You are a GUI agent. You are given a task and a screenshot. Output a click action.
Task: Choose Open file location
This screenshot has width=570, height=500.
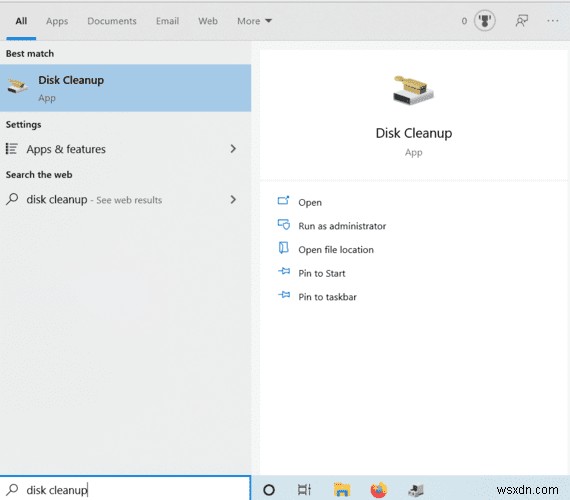[336, 250]
